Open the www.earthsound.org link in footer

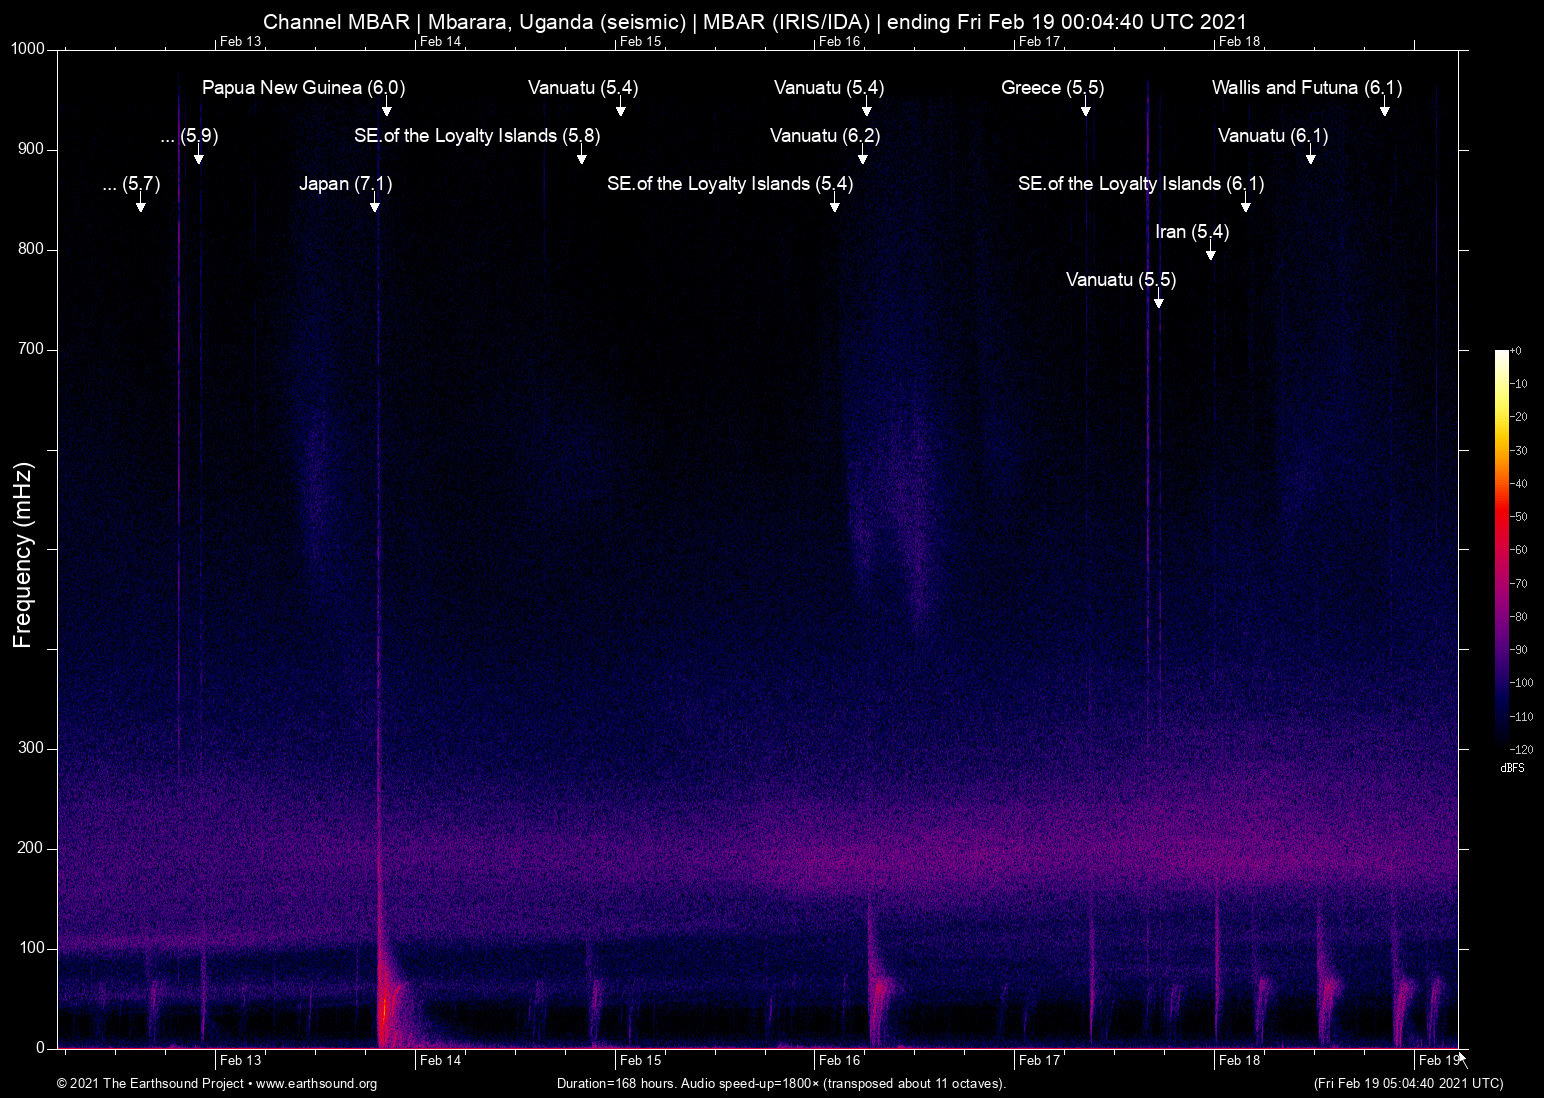tap(316, 1084)
